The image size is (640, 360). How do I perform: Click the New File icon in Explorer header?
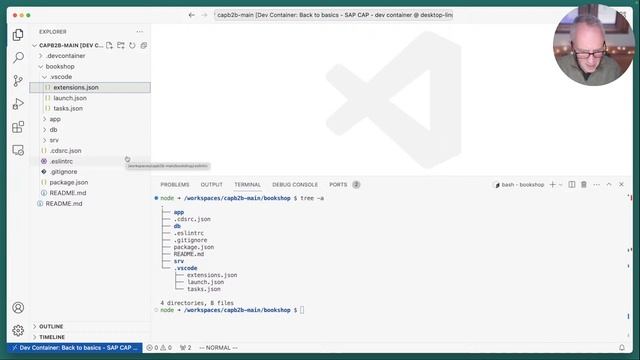[109, 45]
